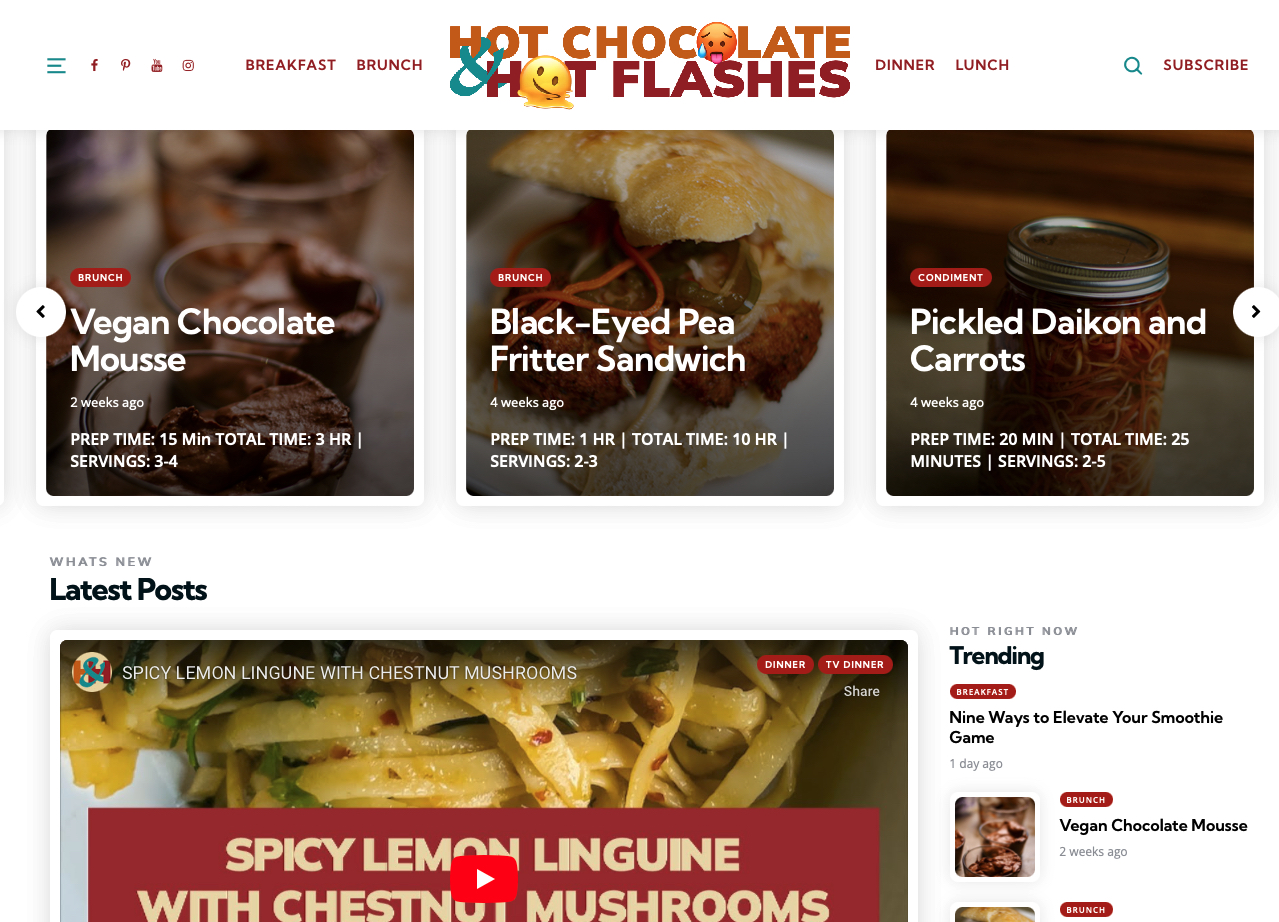
Task: Select the Condiment category tag
Action: coord(951,277)
